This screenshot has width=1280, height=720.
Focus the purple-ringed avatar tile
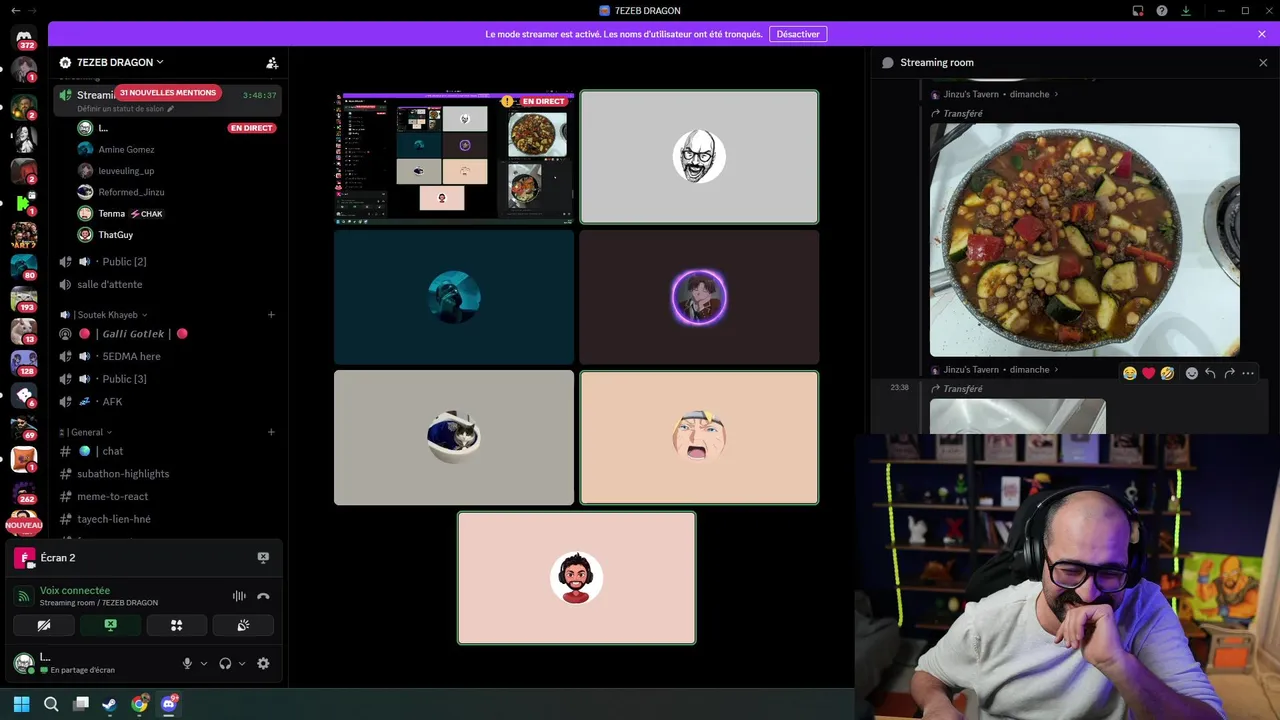(x=699, y=297)
